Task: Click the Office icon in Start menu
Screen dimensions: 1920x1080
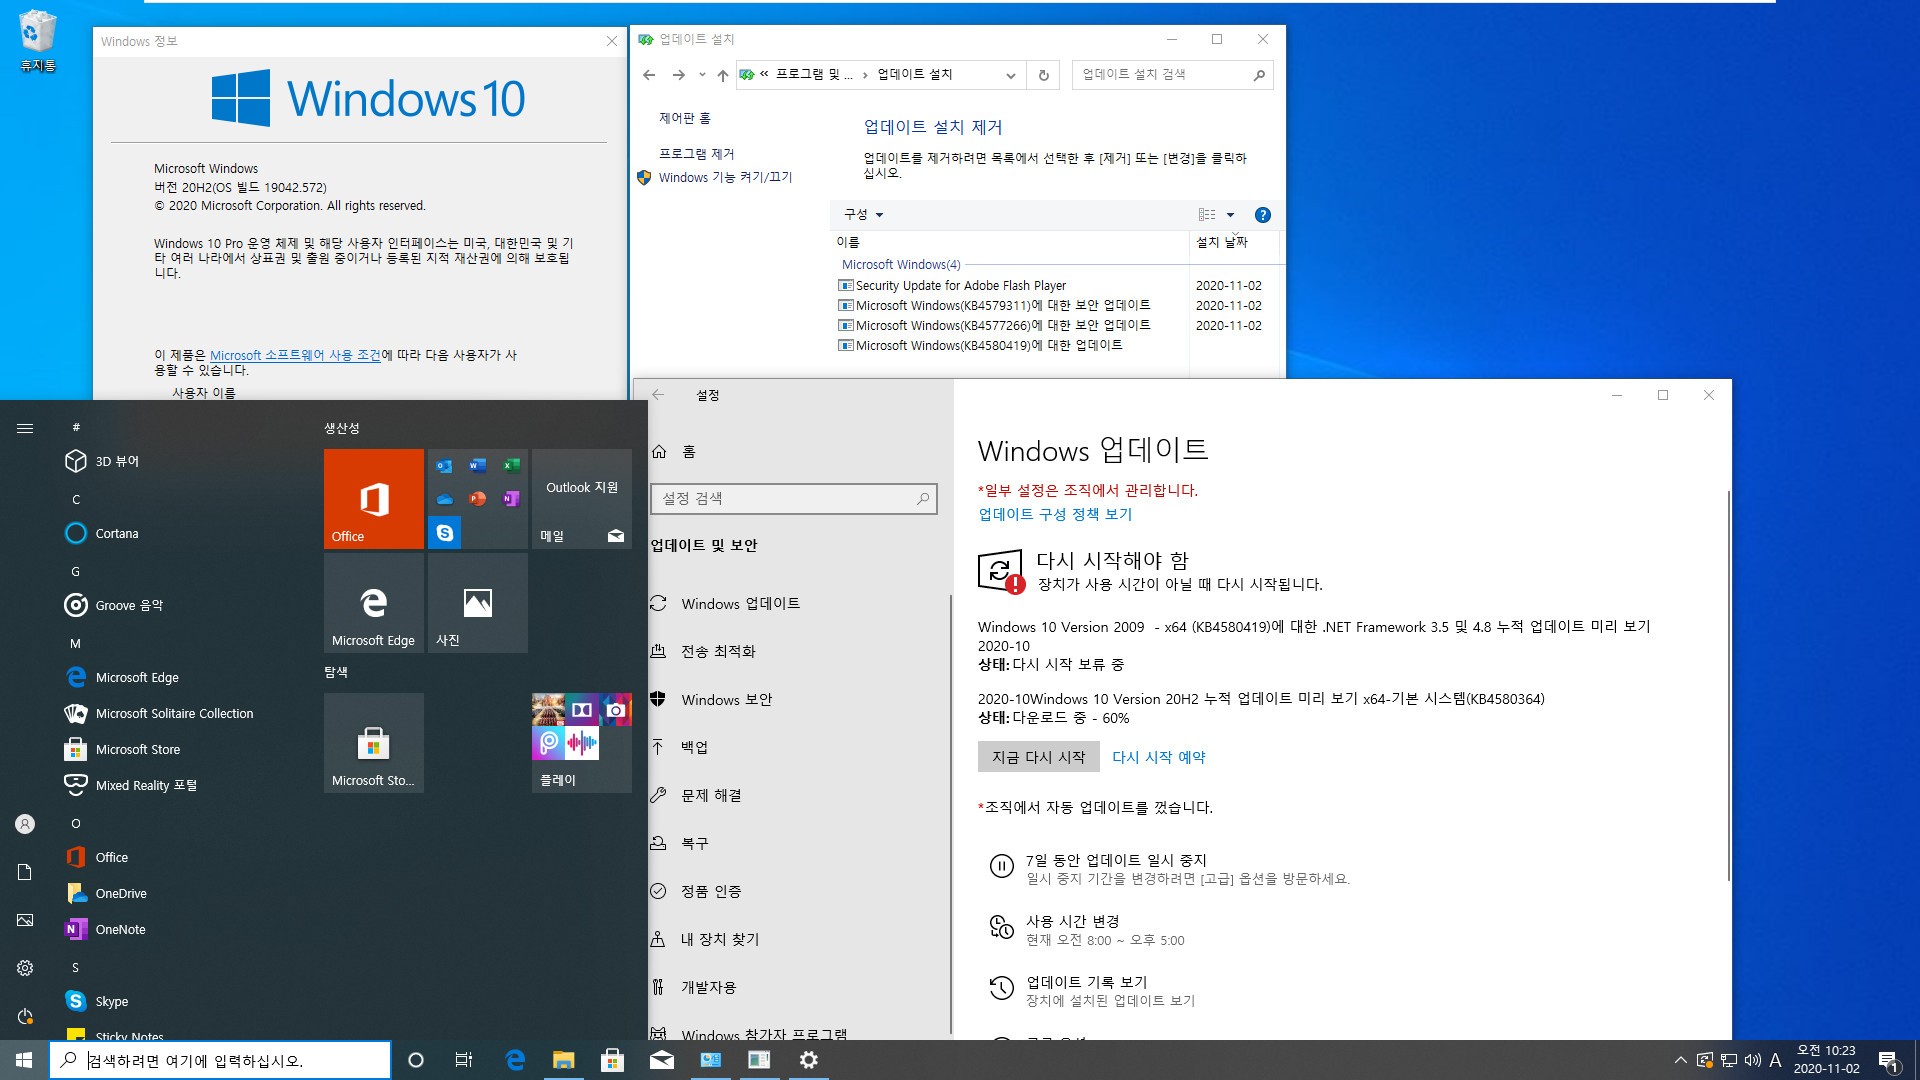Action: point(373,498)
